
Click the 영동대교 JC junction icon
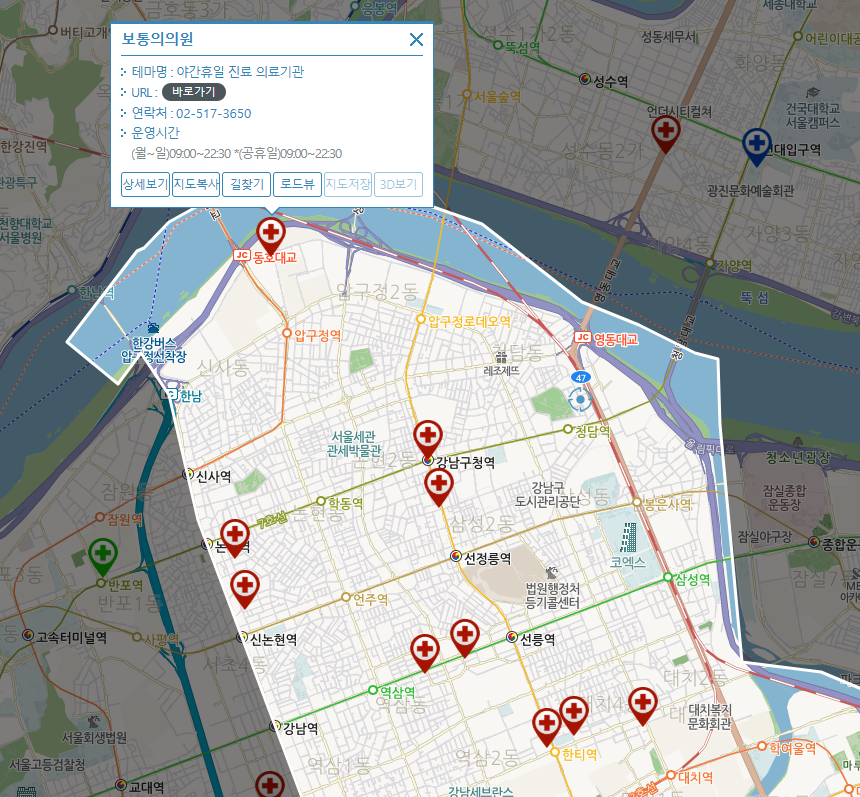coord(582,337)
